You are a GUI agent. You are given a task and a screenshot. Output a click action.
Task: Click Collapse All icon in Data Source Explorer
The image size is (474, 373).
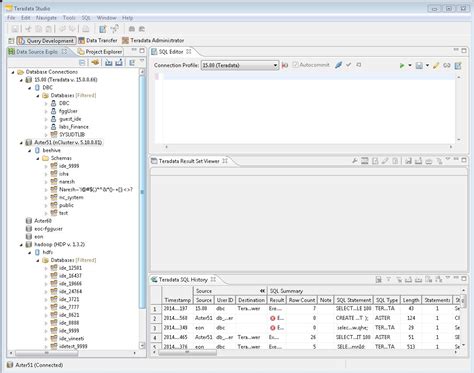click(82, 62)
